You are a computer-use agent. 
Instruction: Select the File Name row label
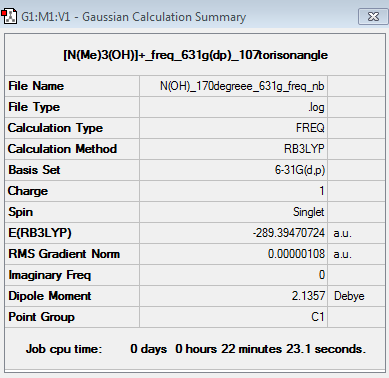(36, 86)
